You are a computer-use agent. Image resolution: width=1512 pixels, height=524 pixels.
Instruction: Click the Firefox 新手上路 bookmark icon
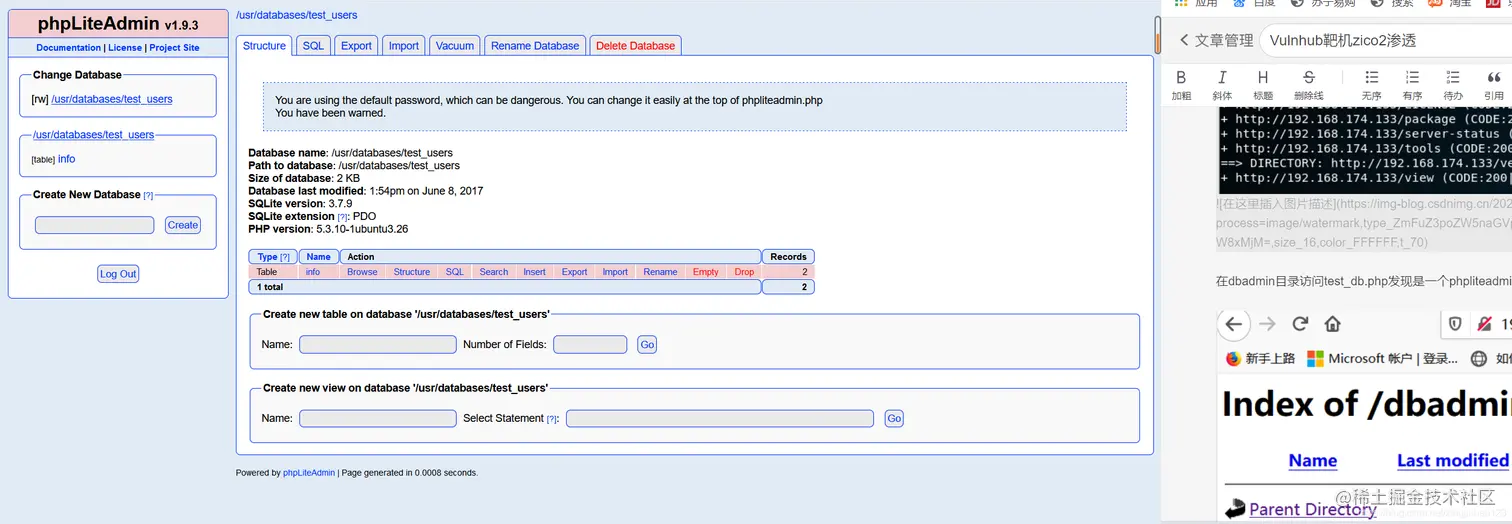point(1233,358)
